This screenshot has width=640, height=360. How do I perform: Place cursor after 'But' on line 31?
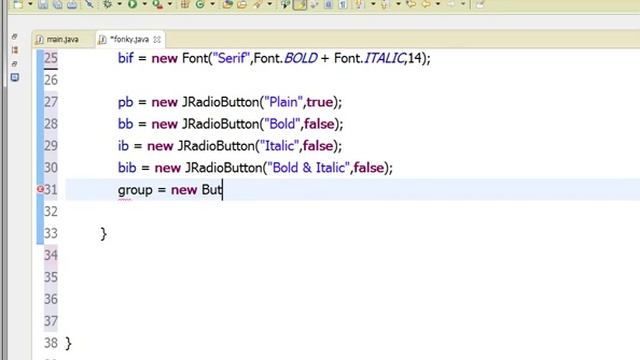pyautogui.click(x=222, y=190)
